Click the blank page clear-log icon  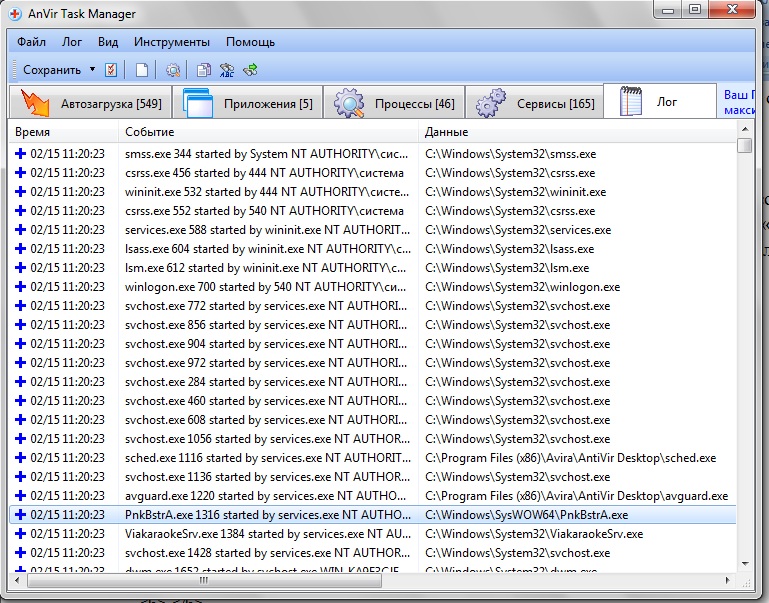coord(142,70)
